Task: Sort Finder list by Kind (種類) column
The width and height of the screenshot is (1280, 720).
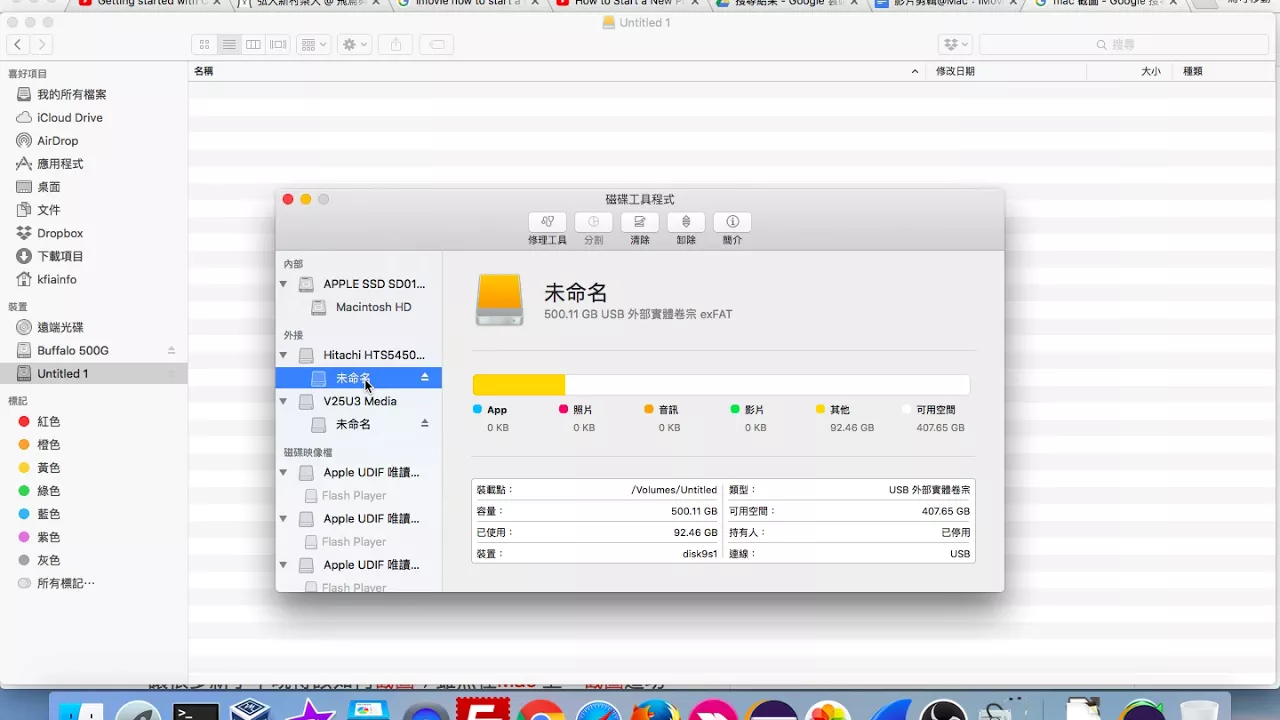Action: pyautogui.click(x=1225, y=71)
